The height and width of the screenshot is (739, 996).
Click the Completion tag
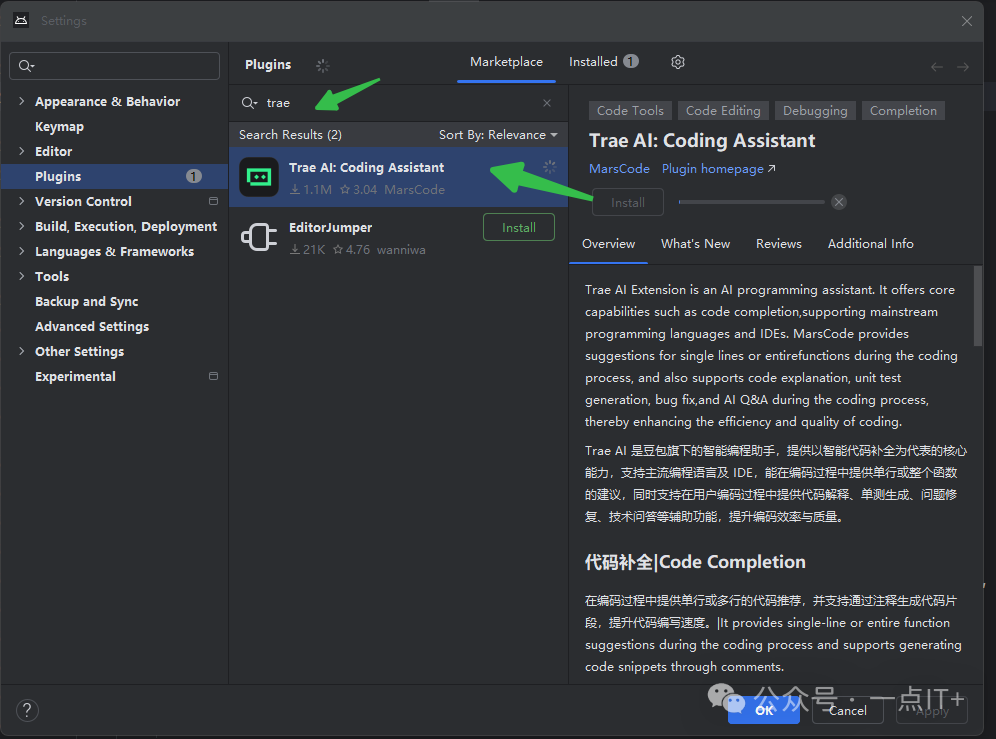tap(903, 111)
